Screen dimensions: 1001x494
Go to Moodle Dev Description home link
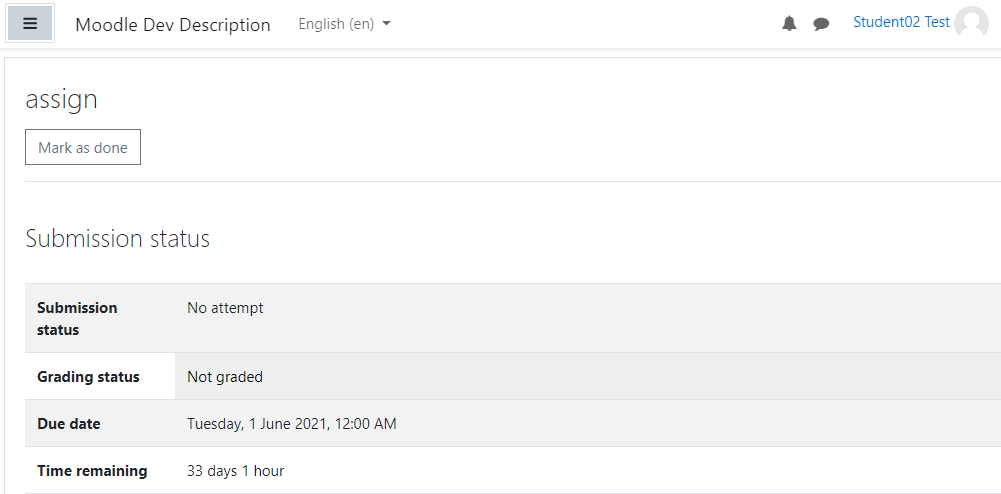[x=173, y=25]
